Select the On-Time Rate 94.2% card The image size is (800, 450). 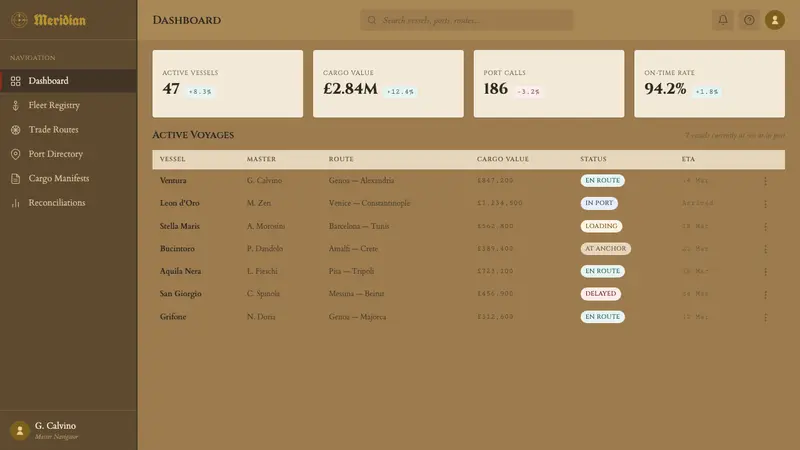(x=710, y=84)
